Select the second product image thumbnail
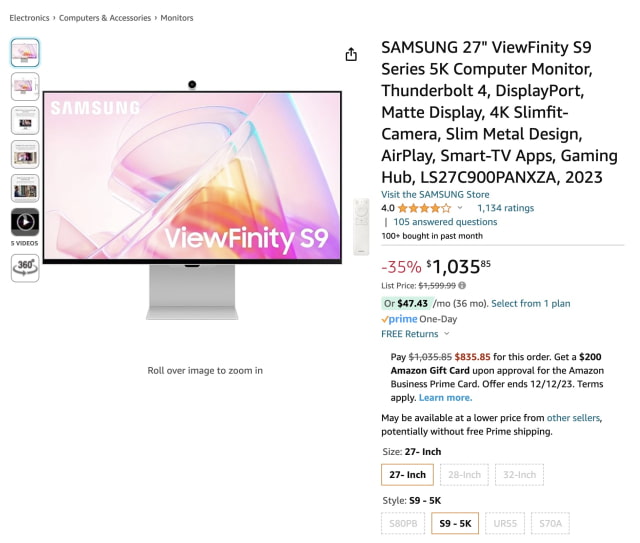Viewport: 640px width, 543px height. pos(25,87)
